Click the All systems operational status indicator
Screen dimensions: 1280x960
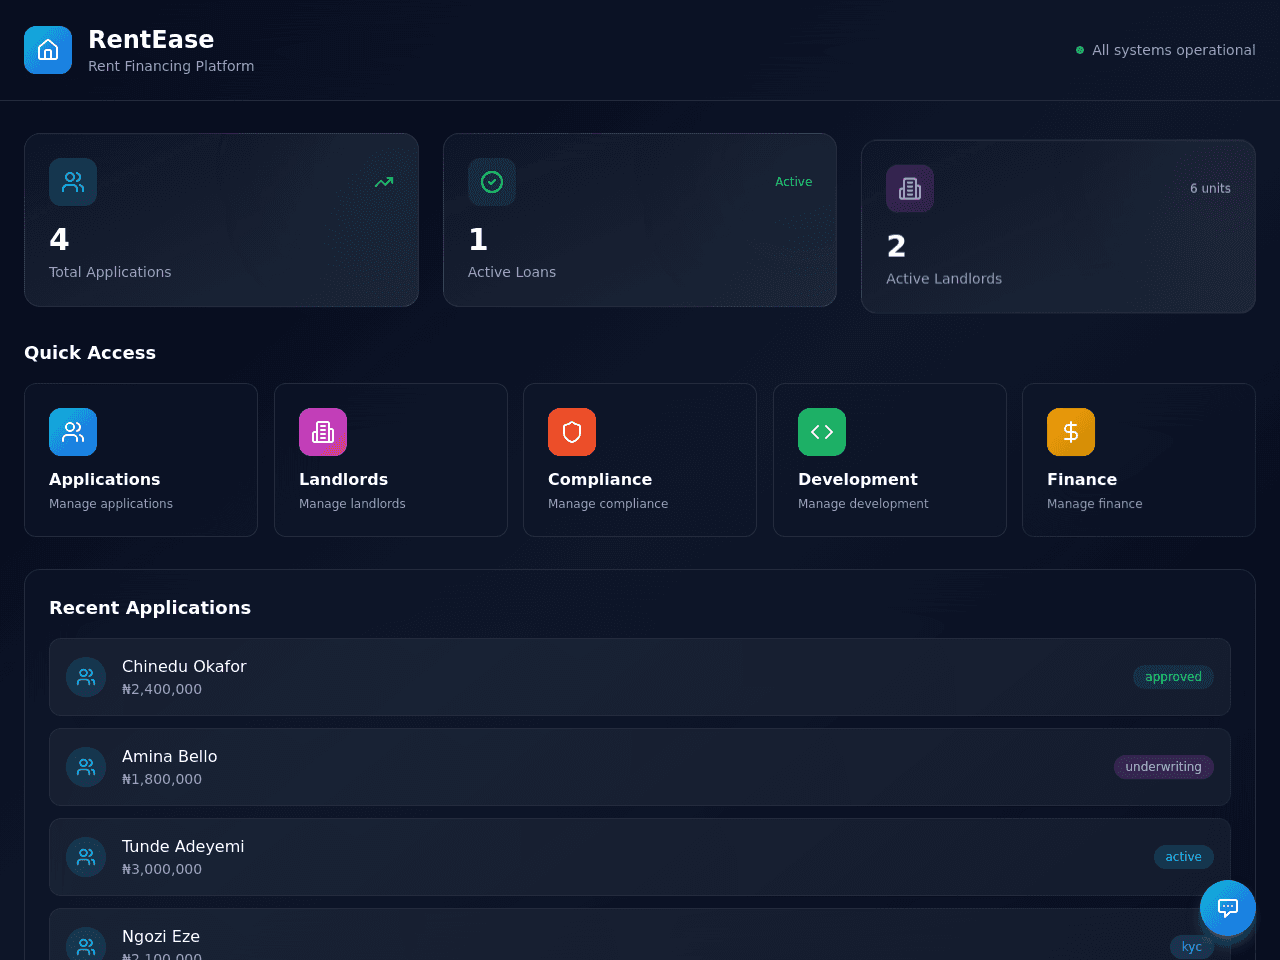pyautogui.click(x=1165, y=50)
